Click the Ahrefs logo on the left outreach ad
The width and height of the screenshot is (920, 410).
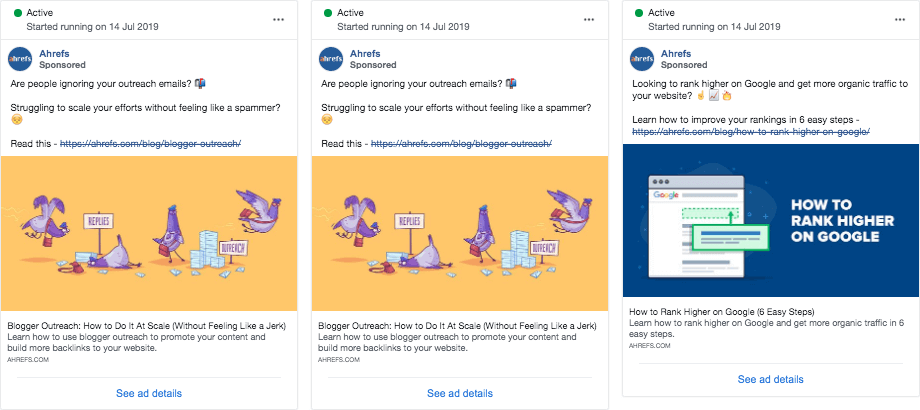pos(20,59)
